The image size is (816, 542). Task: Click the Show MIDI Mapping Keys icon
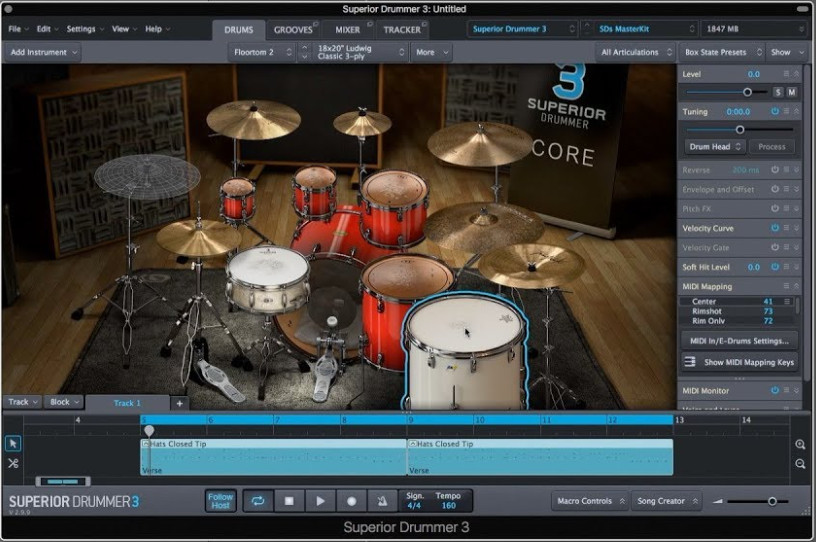[x=690, y=362]
